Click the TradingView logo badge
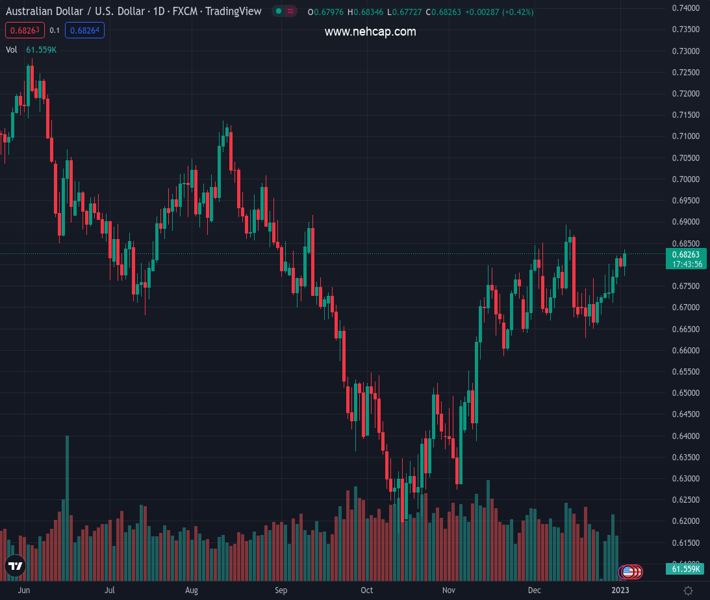Screen dimensions: 710x600 (x=14, y=567)
